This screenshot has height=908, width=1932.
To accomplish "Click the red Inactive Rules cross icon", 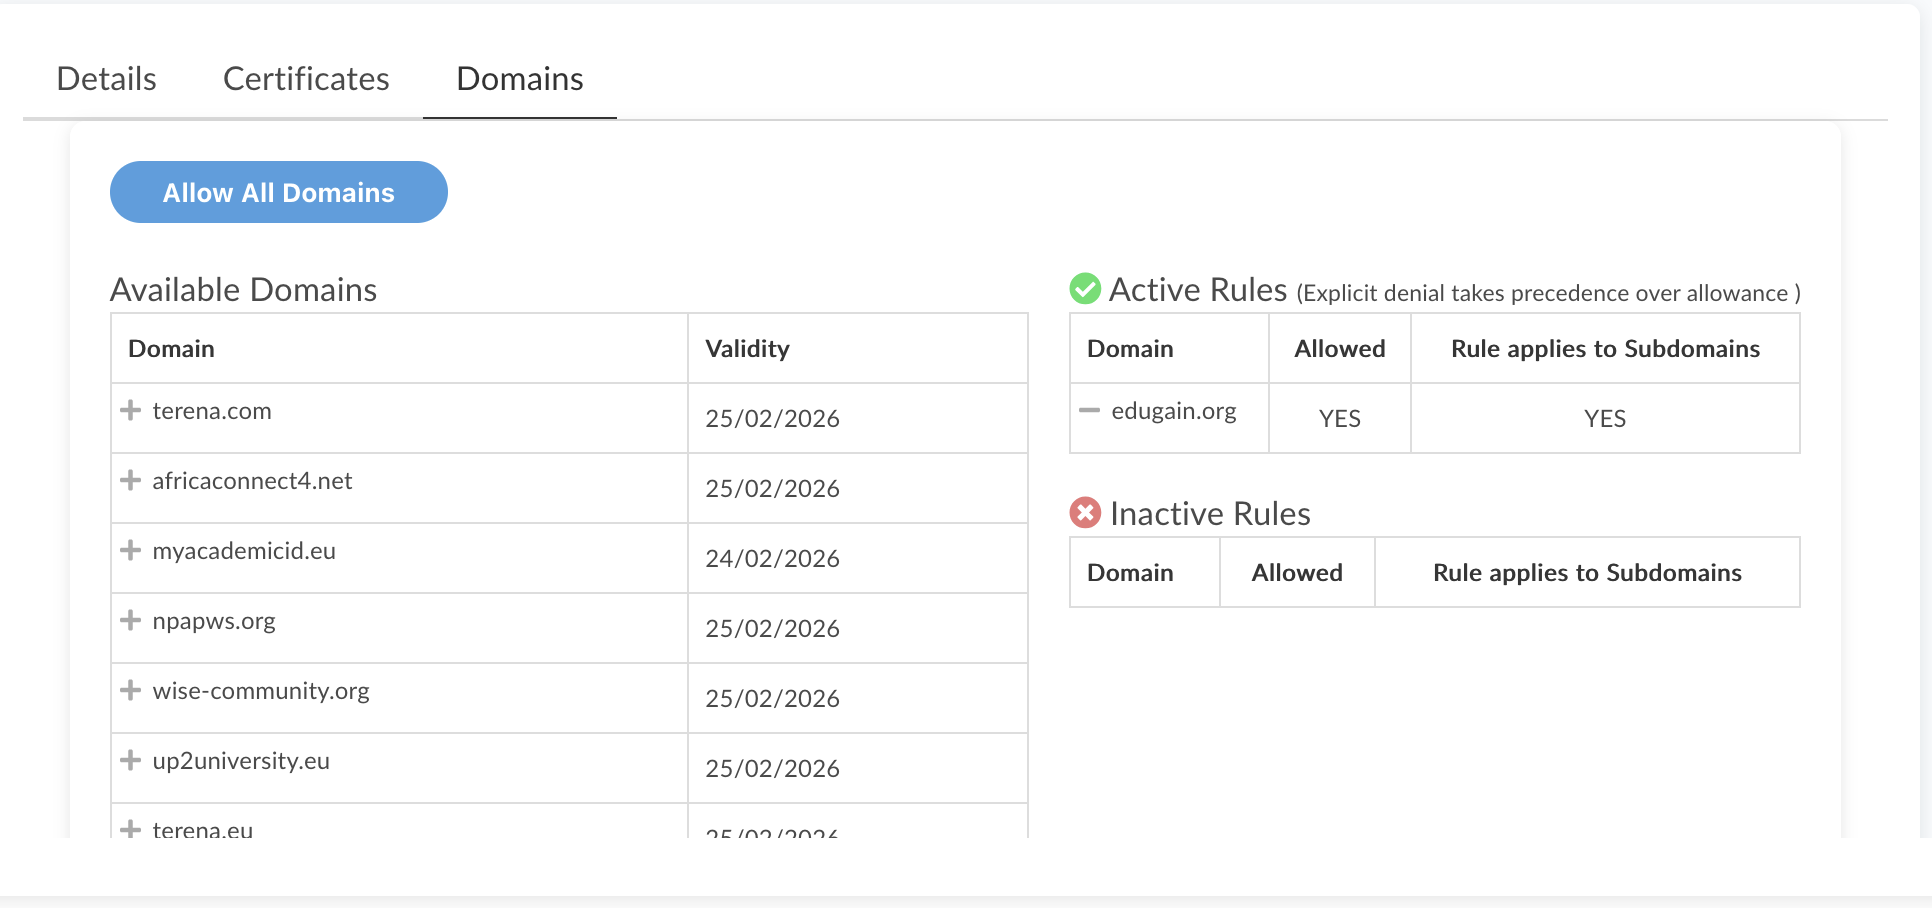I will (1085, 513).
